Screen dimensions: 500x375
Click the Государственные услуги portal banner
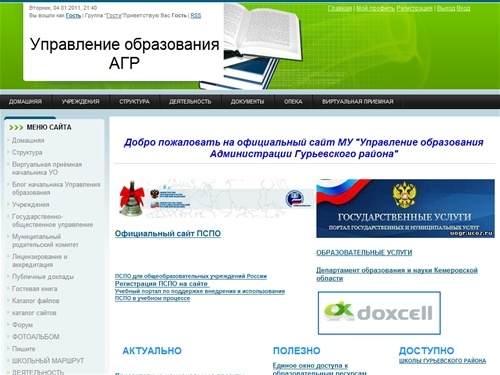(405, 208)
